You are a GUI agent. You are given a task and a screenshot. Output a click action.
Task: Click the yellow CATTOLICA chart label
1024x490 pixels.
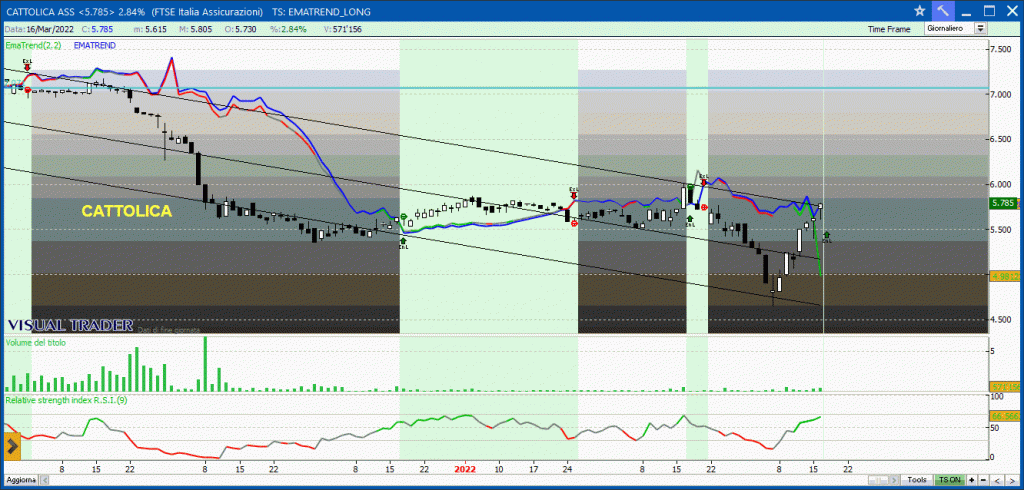pyautogui.click(x=127, y=211)
